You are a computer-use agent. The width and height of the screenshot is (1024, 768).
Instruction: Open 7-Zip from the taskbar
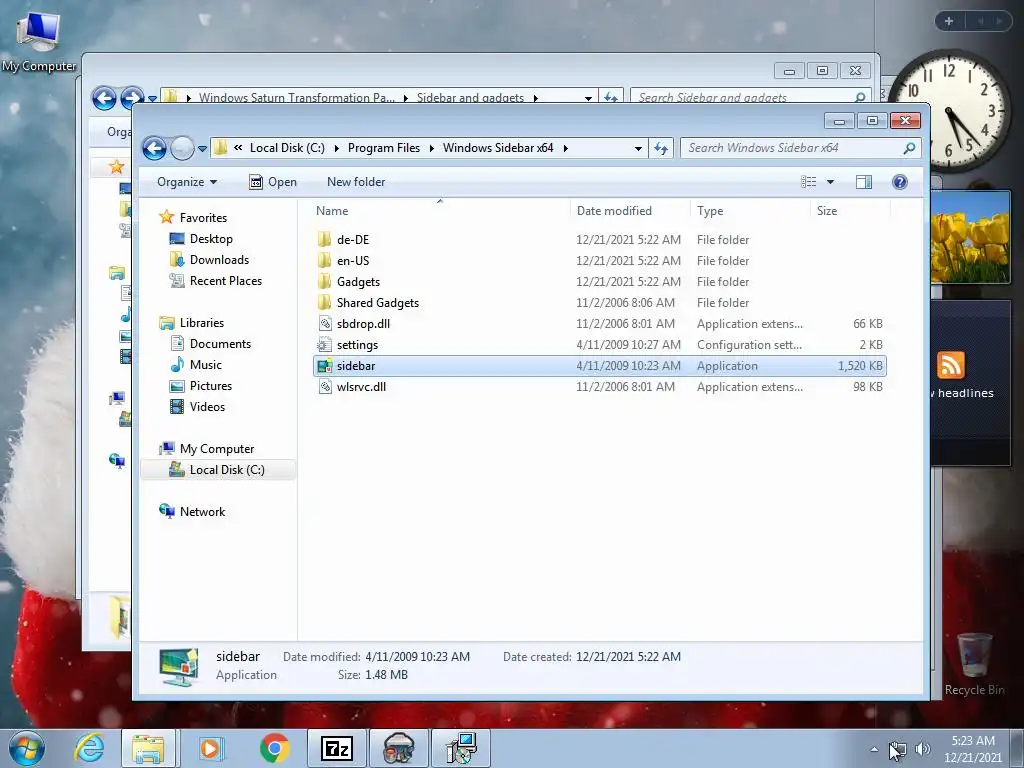pos(337,748)
